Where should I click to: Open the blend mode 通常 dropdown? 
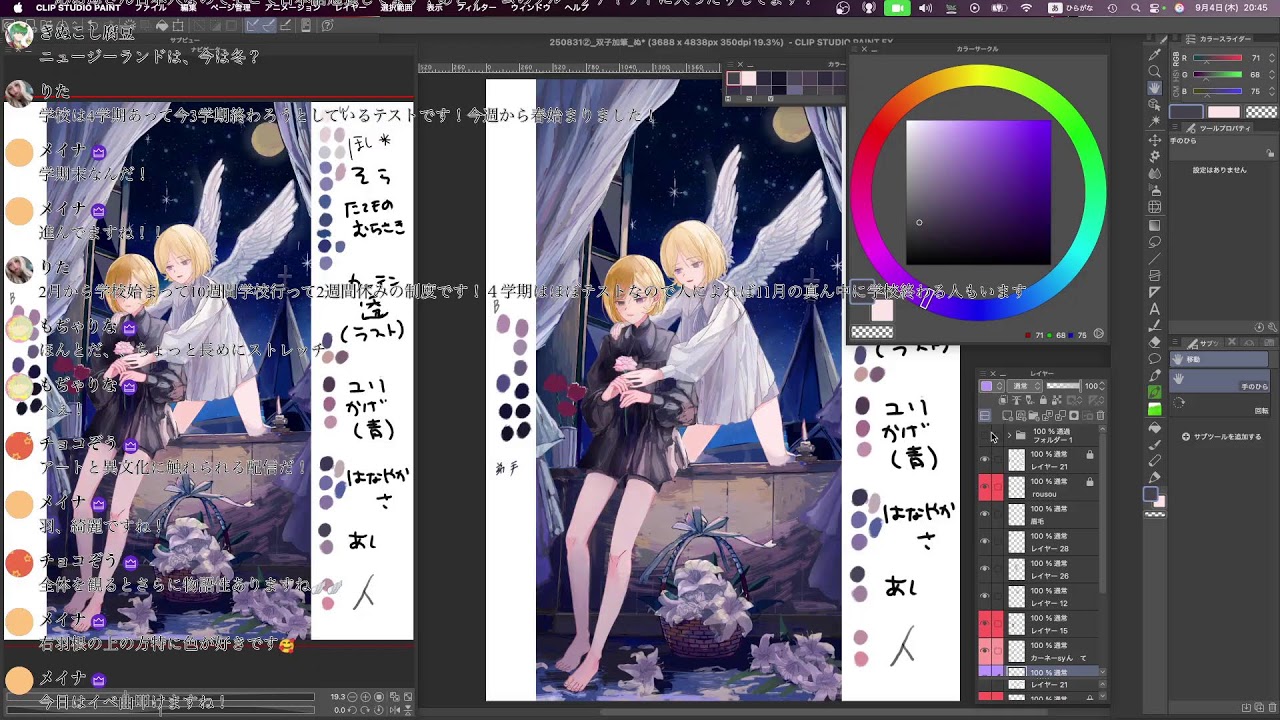(x=1025, y=386)
